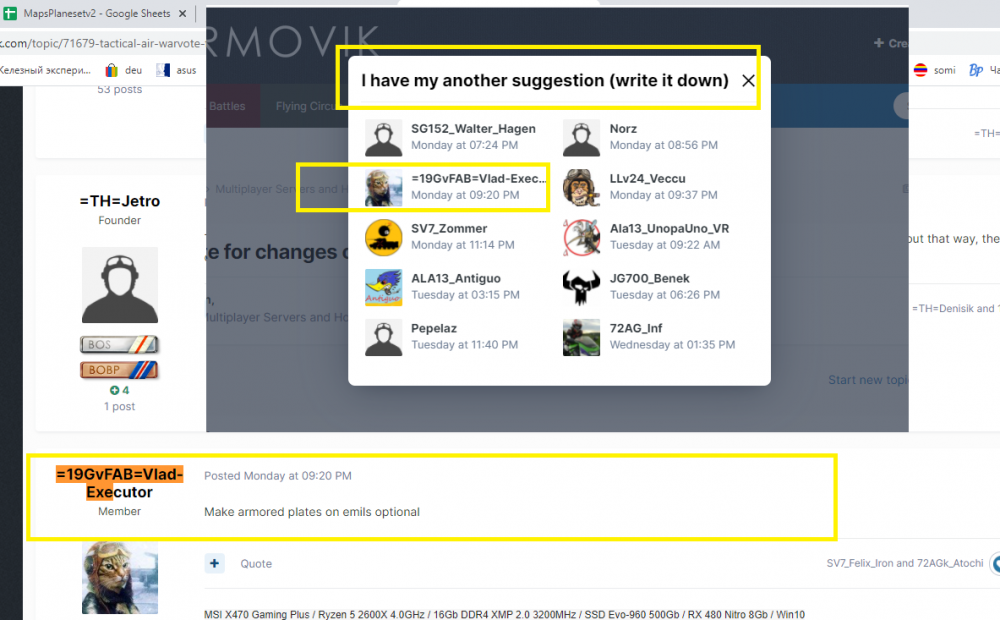Open 72AG_Inf profile link

point(636,328)
